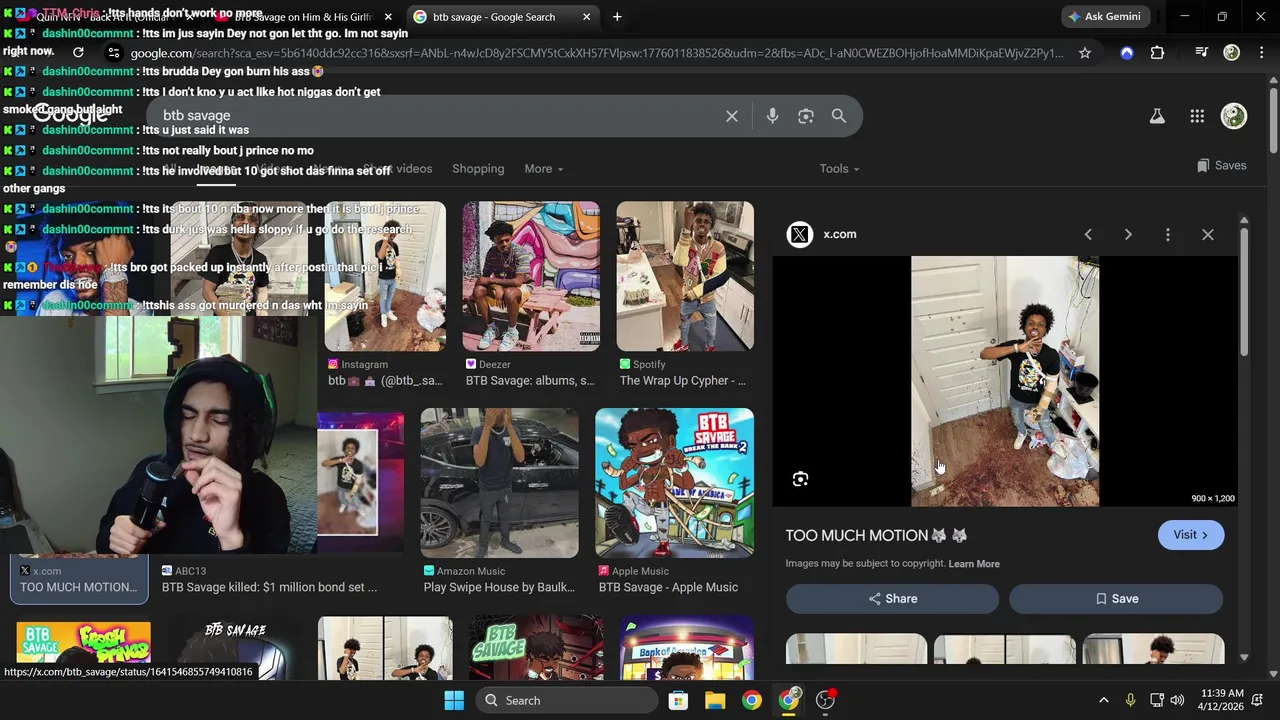Clear the search box with the X icon
The height and width of the screenshot is (720, 1280).
732,116
